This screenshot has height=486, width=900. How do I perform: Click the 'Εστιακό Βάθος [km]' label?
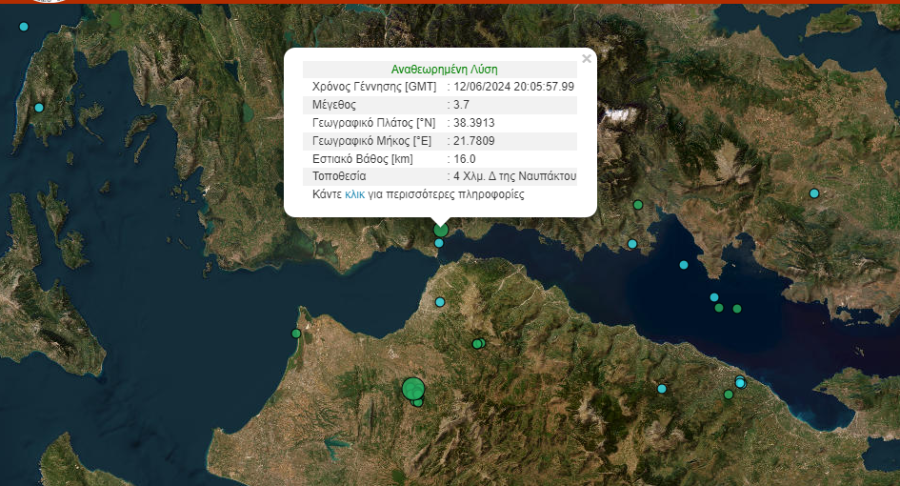362,159
